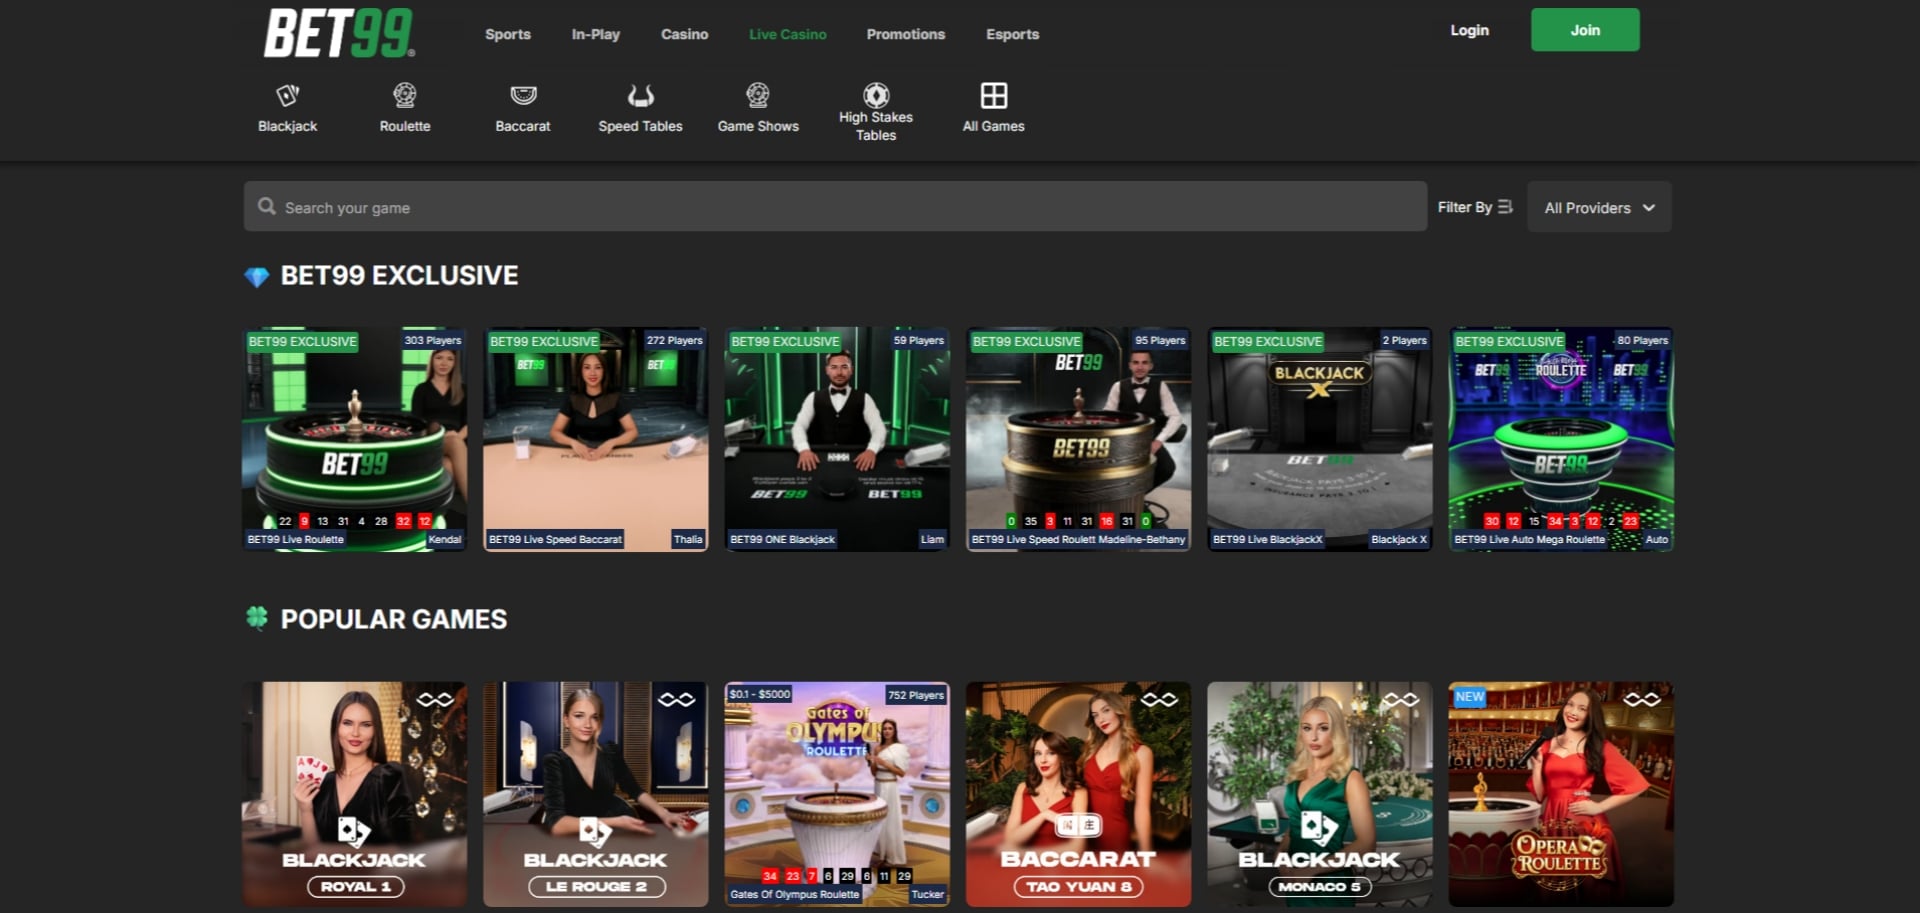Click the POPULAR GAMES section heading
Image resolution: width=1920 pixels, height=913 pixels.
click(x=394, y=619)
